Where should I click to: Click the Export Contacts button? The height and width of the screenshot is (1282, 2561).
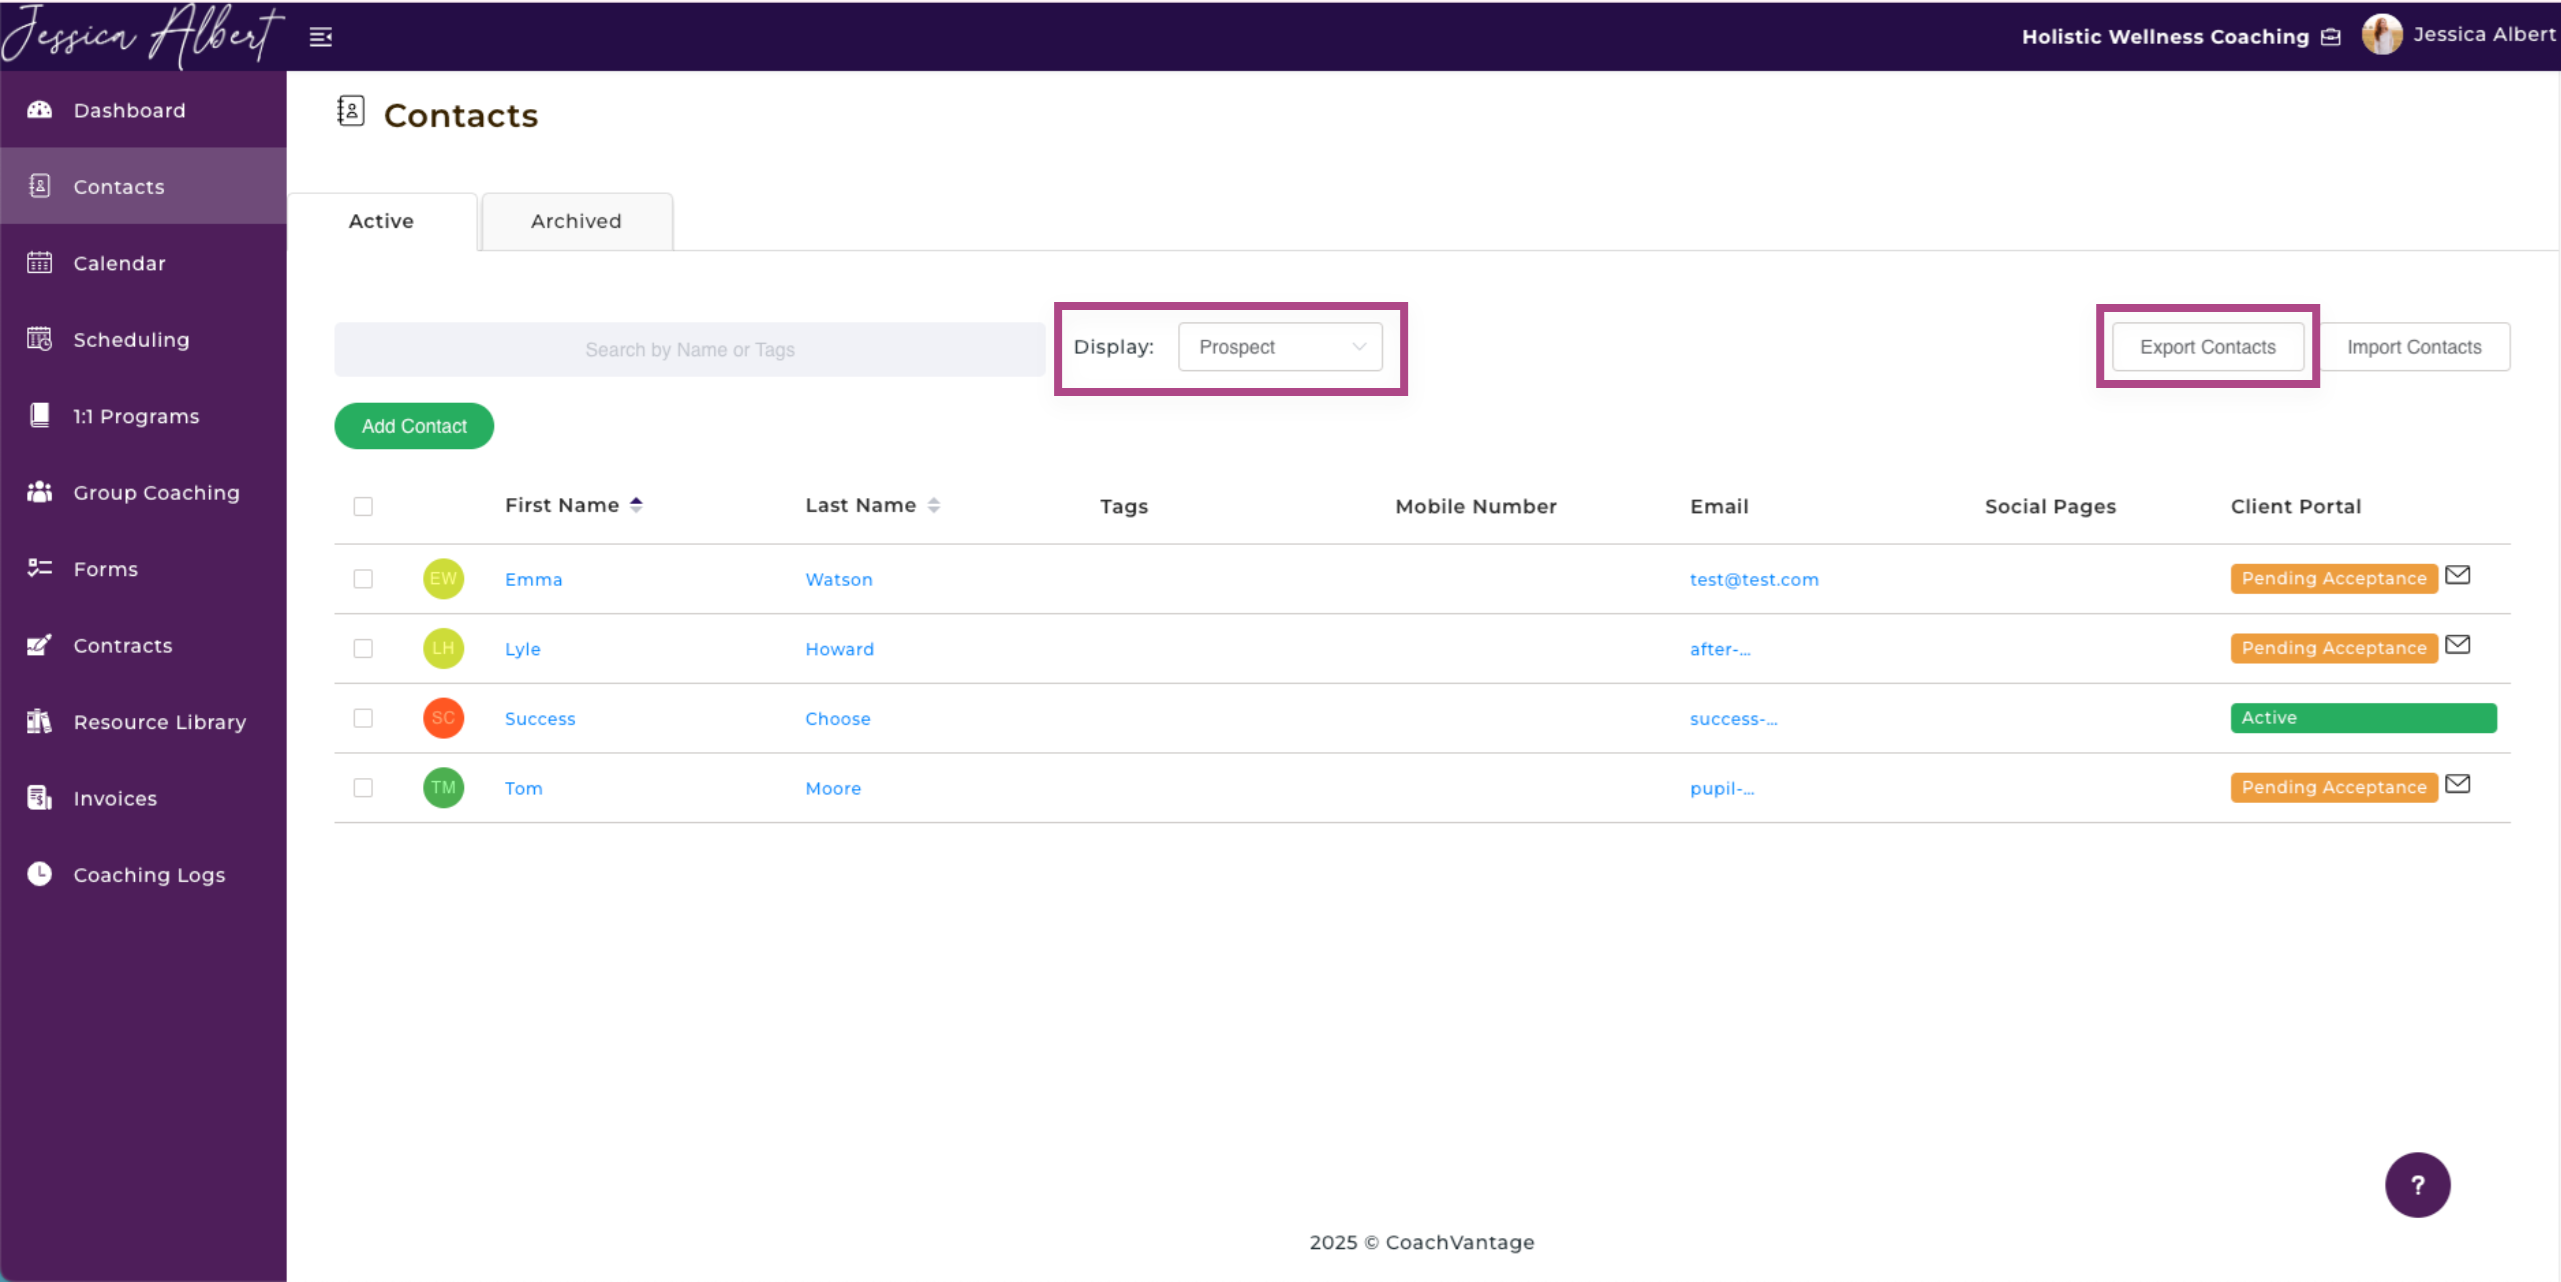click(2207, 347)
